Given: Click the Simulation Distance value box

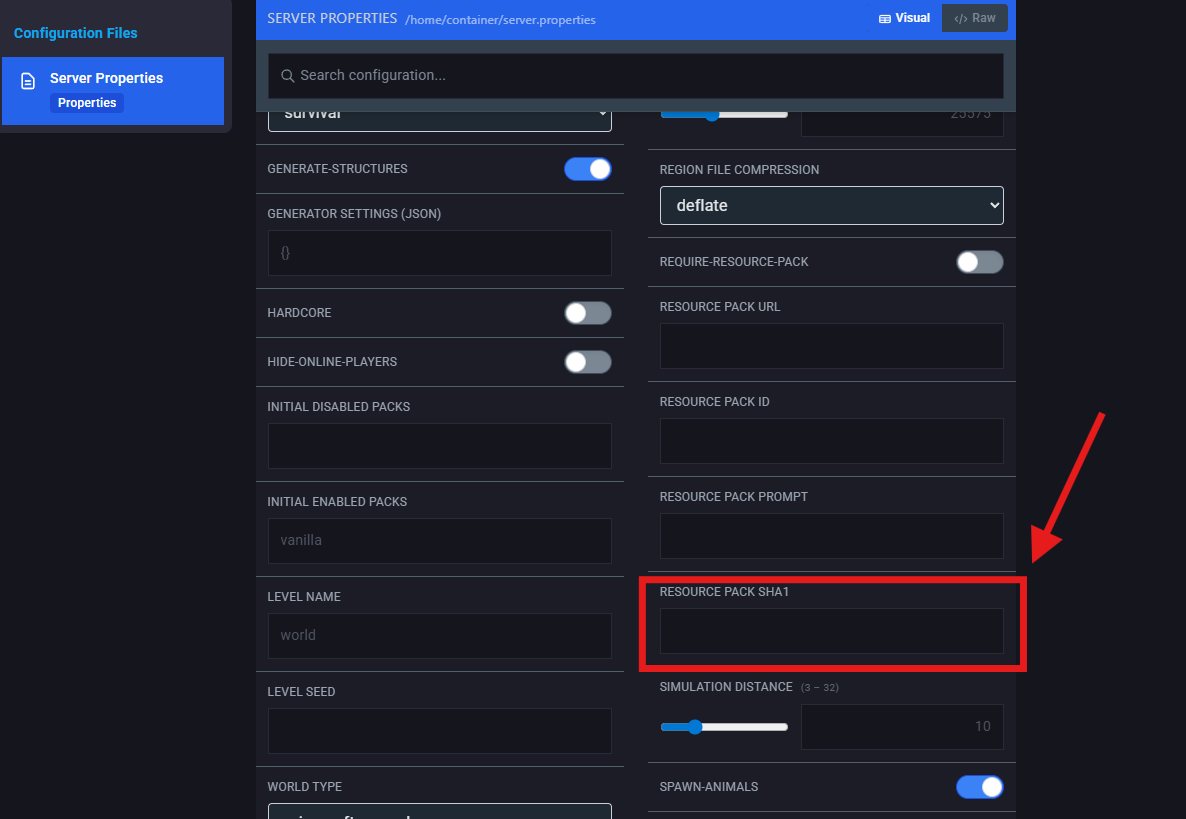Looking at the screenshot, I should [x=902, y=727].
